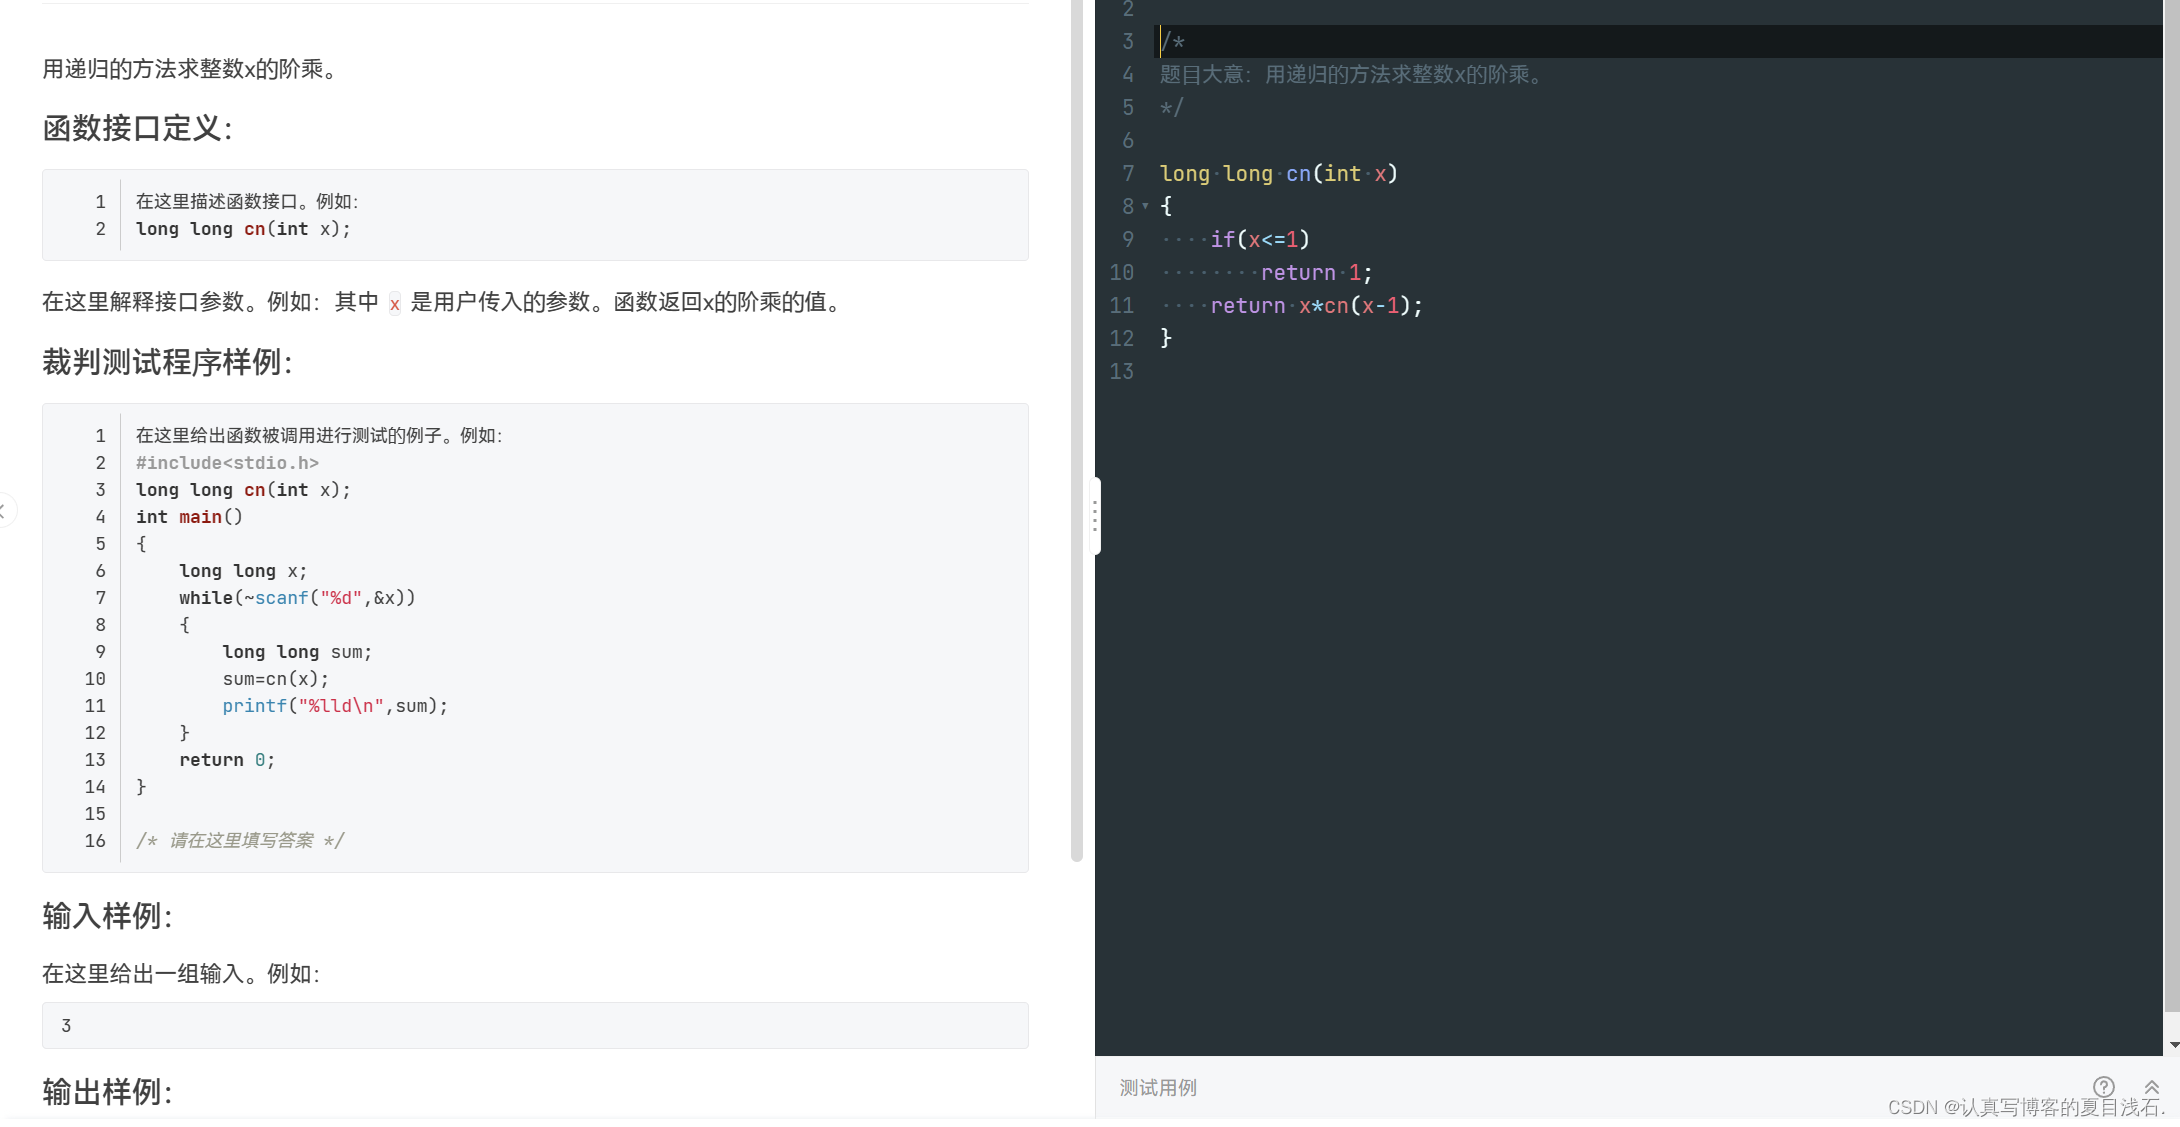The image size is (2180, 1127).
Task: Click line number 7 in editor gutter
Action: 1128,174
